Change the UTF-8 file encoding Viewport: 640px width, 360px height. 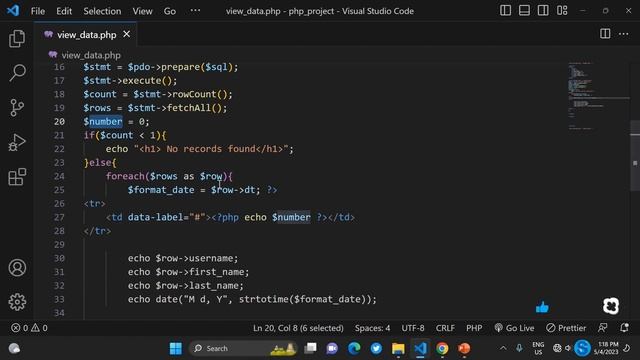click(x=413, y=328)
